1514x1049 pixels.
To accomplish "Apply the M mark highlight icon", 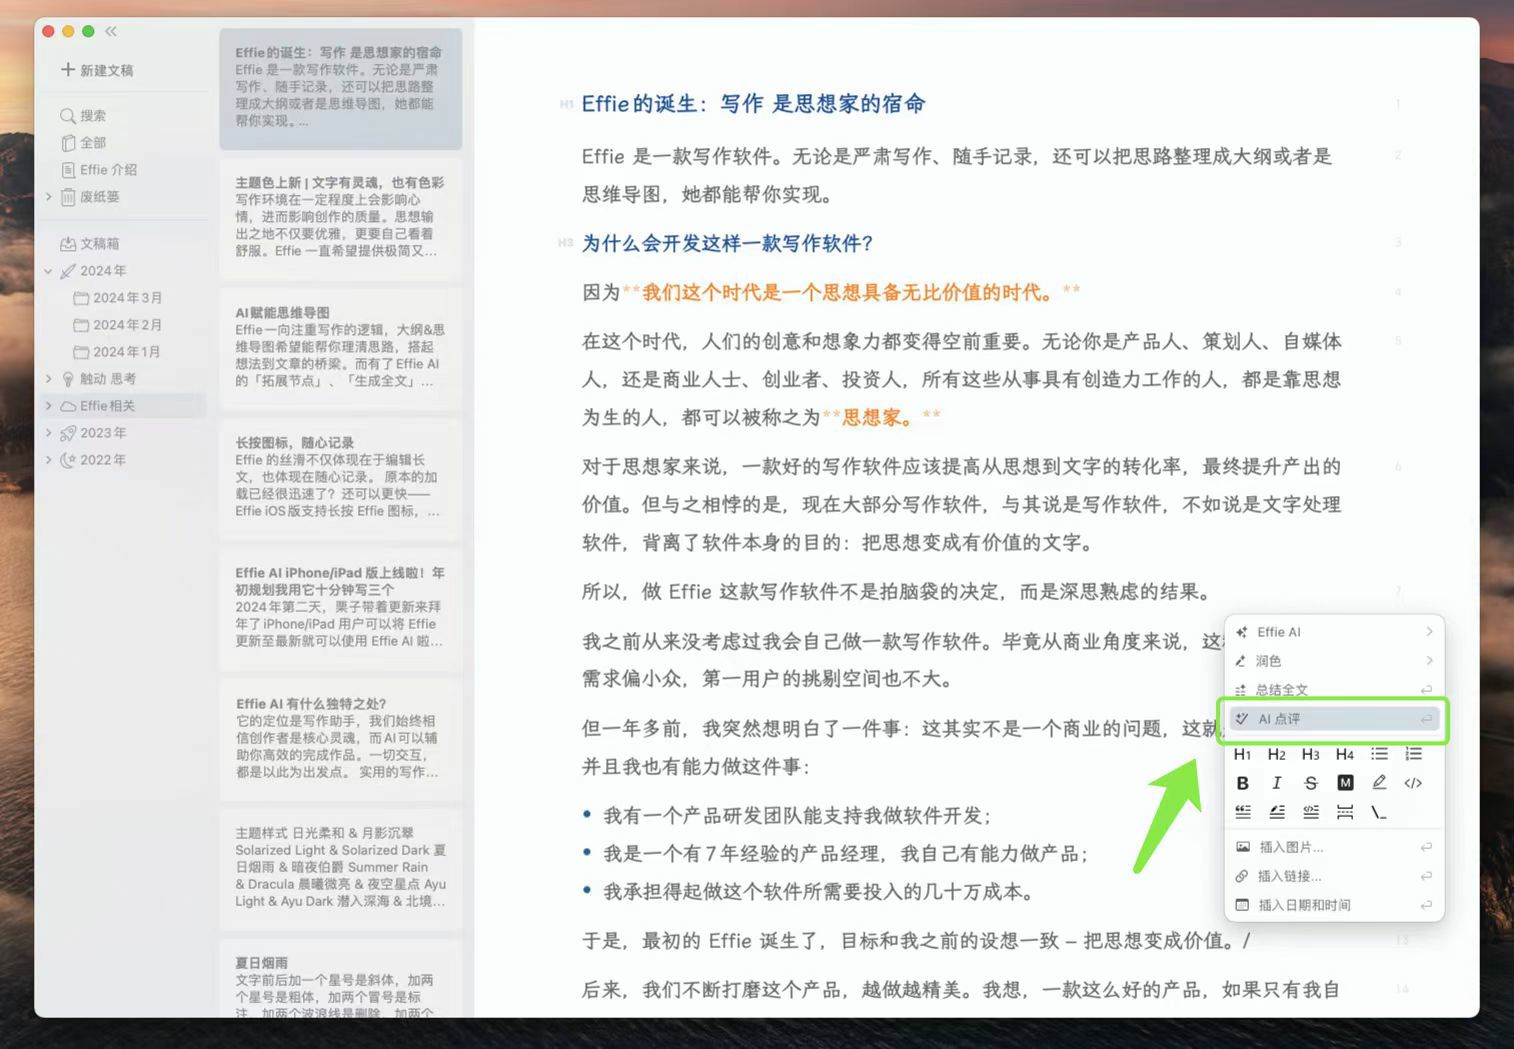I will [1345, 783].
